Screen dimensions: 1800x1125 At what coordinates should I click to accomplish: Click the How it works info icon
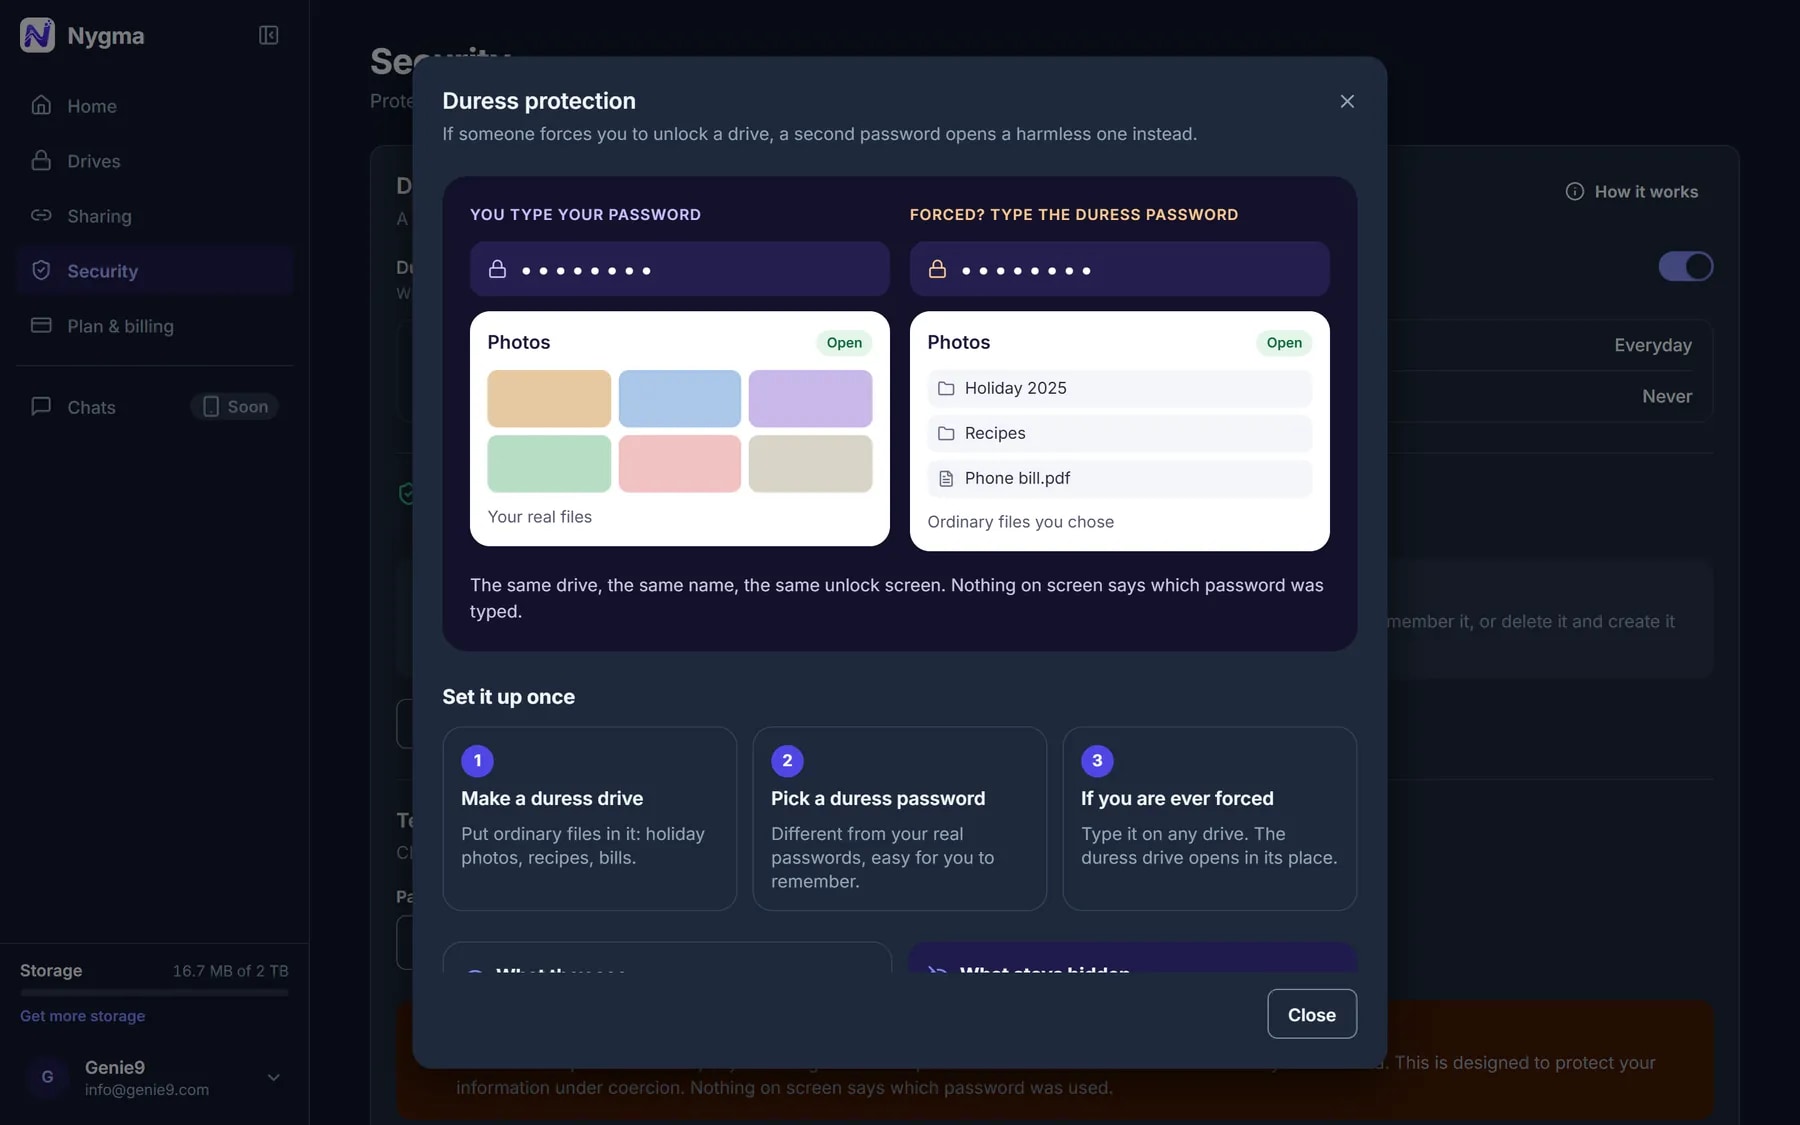[1575, 191]
